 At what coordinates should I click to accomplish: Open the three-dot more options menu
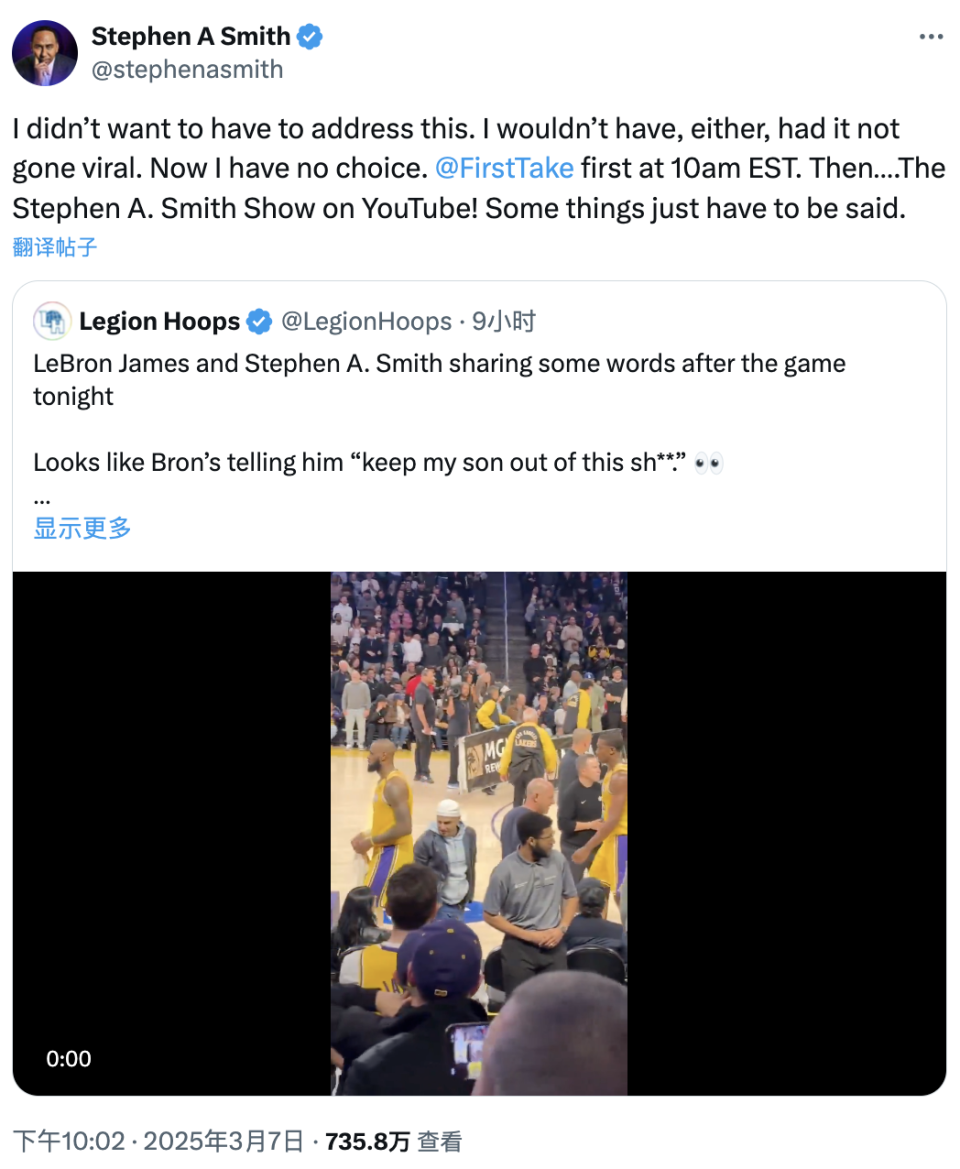[x=930, y=37]
